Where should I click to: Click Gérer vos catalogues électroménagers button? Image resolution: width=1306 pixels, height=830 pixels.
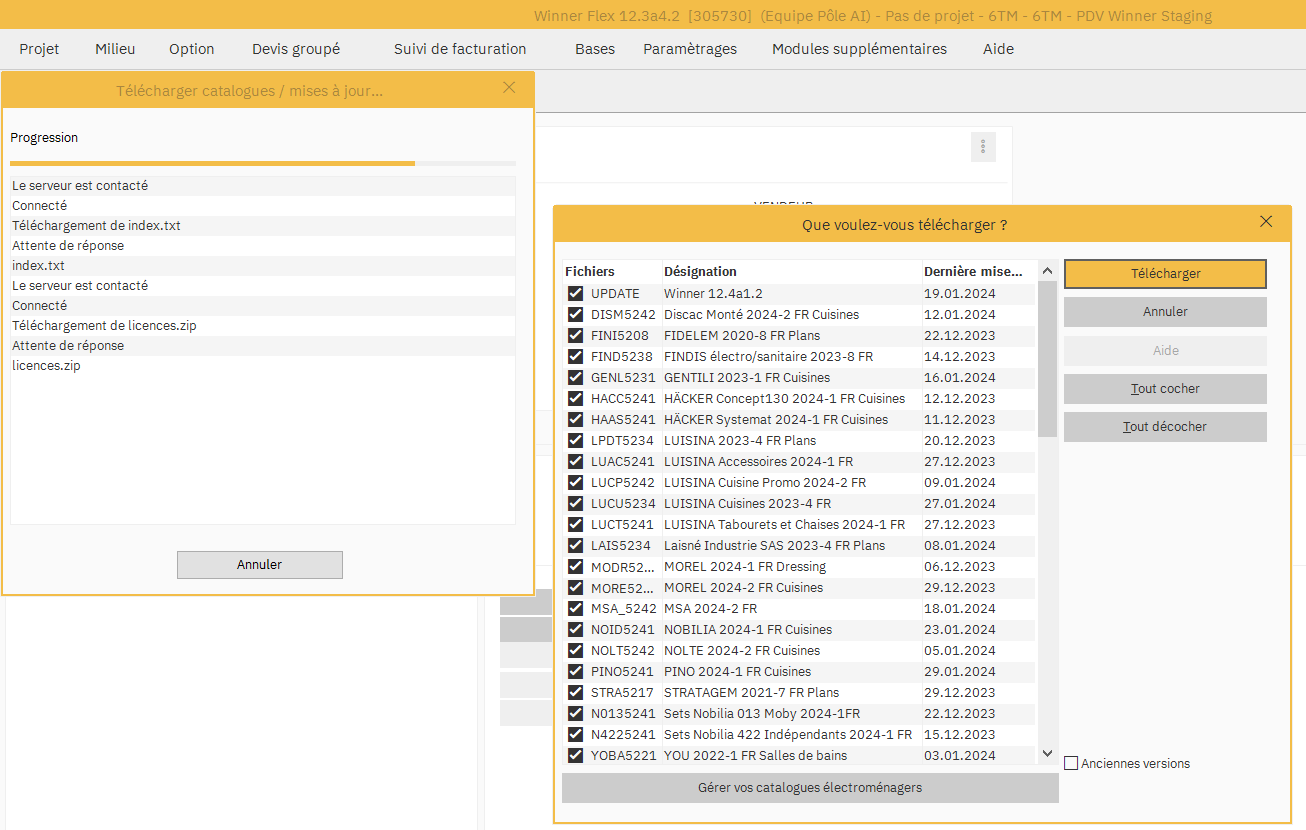coord(809,788)
